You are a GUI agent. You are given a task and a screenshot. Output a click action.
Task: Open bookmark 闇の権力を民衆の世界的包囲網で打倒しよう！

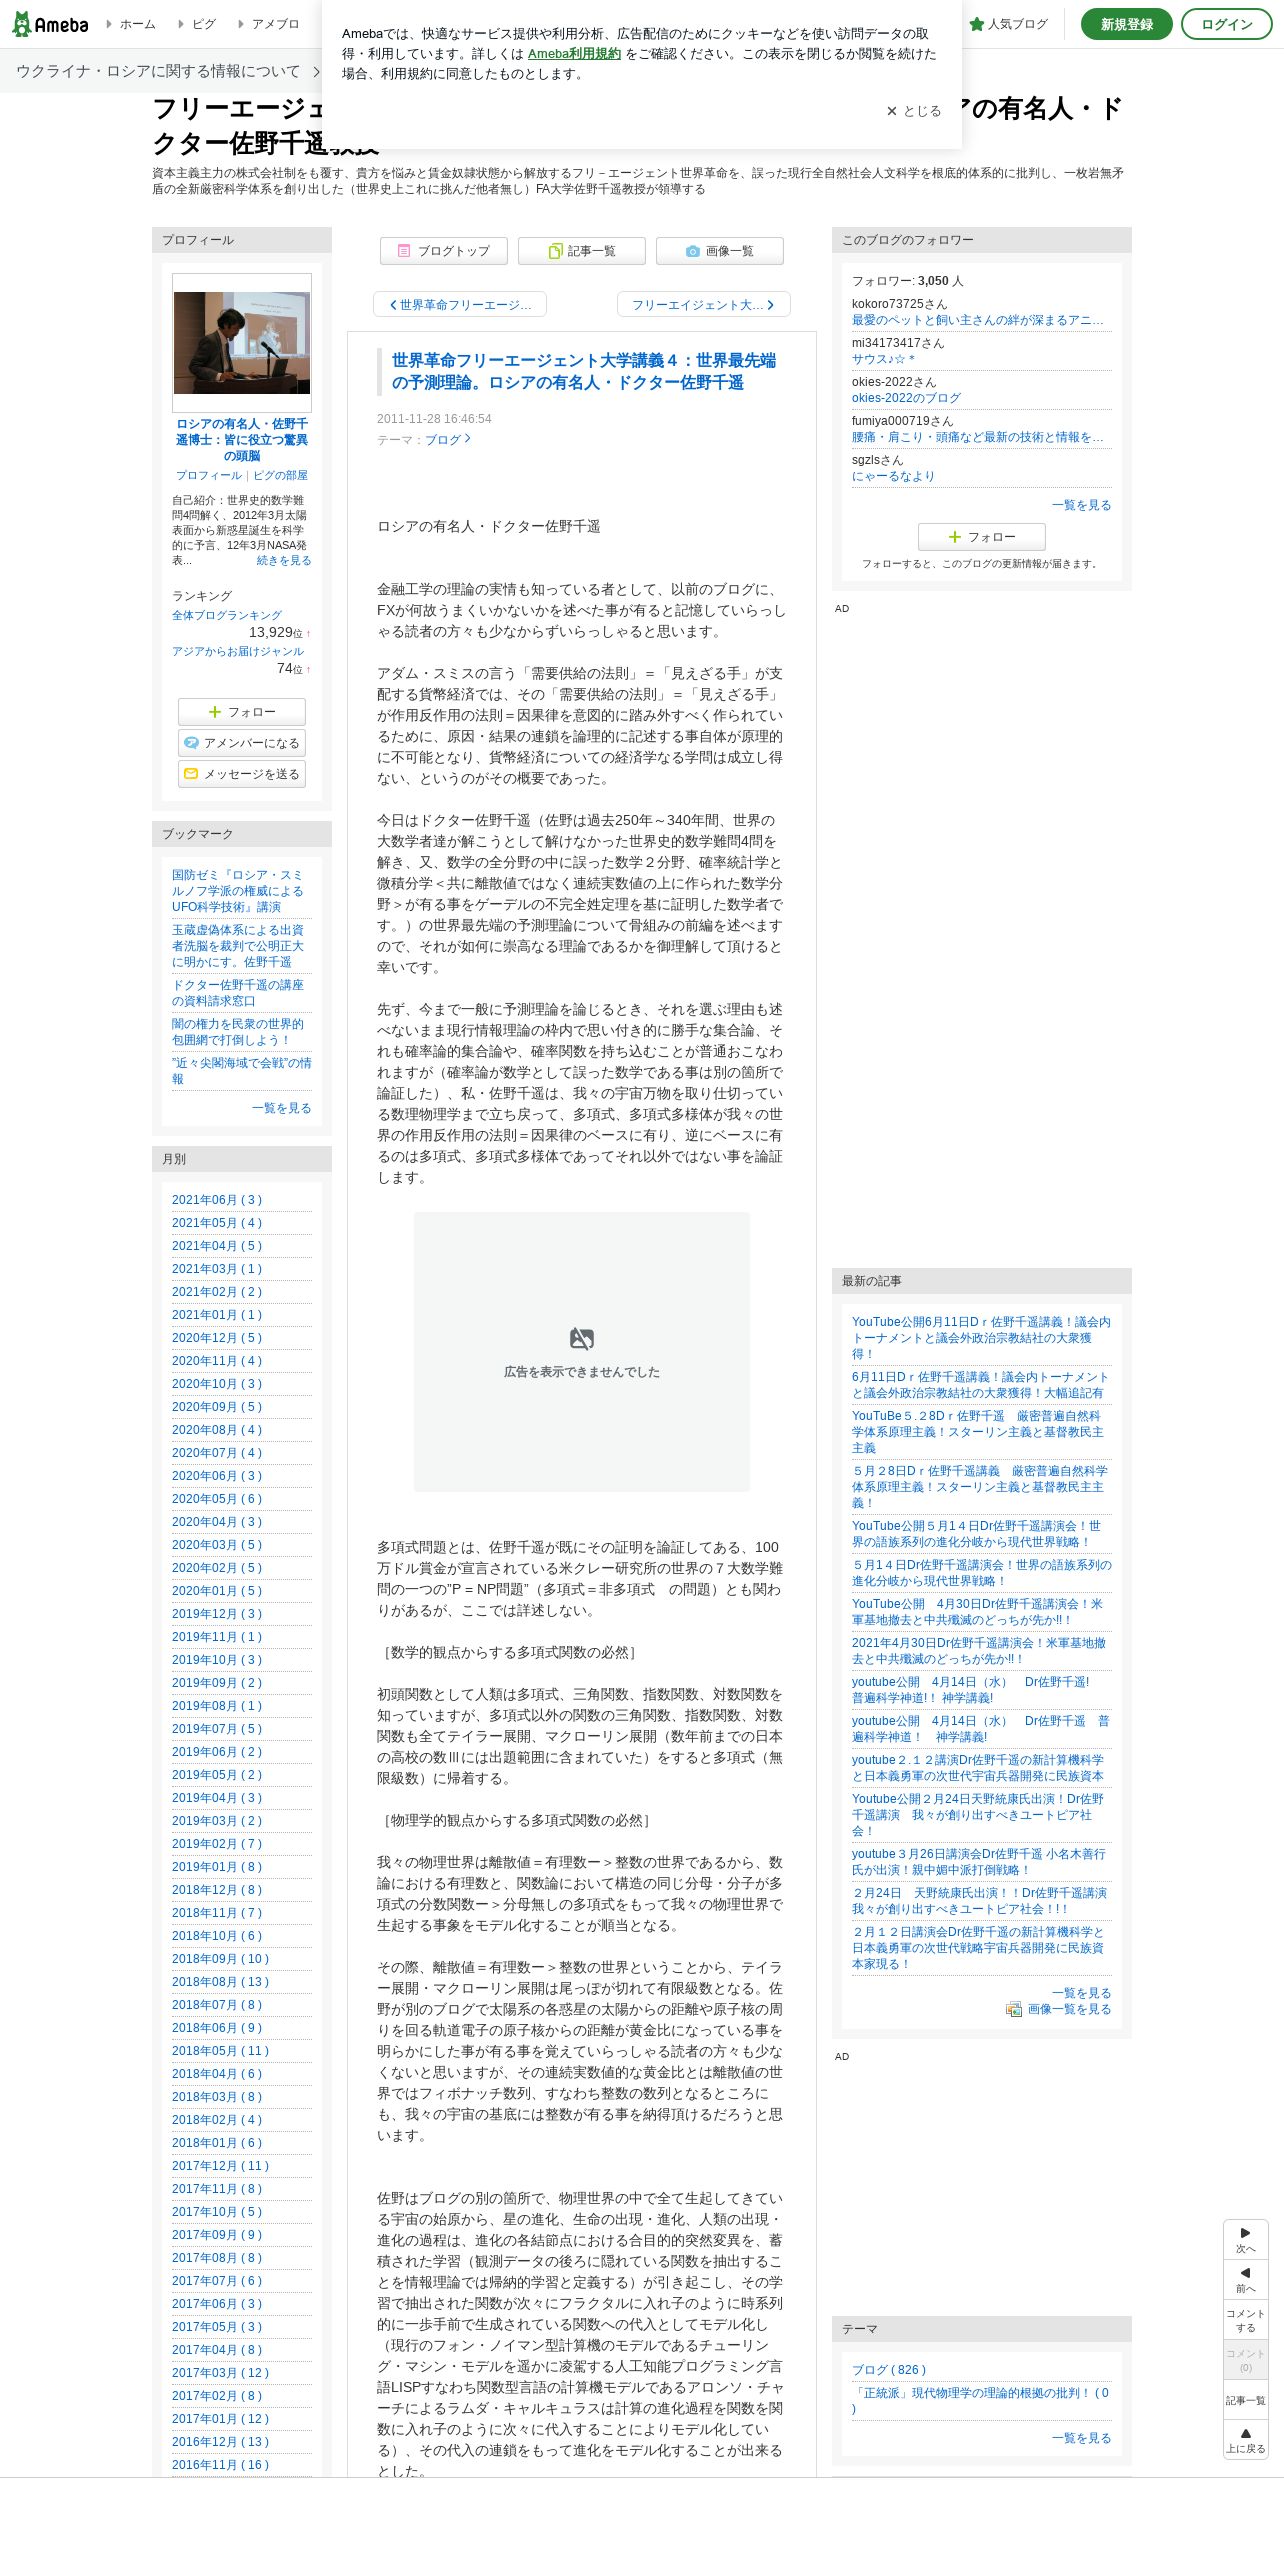coord(238,1032)
